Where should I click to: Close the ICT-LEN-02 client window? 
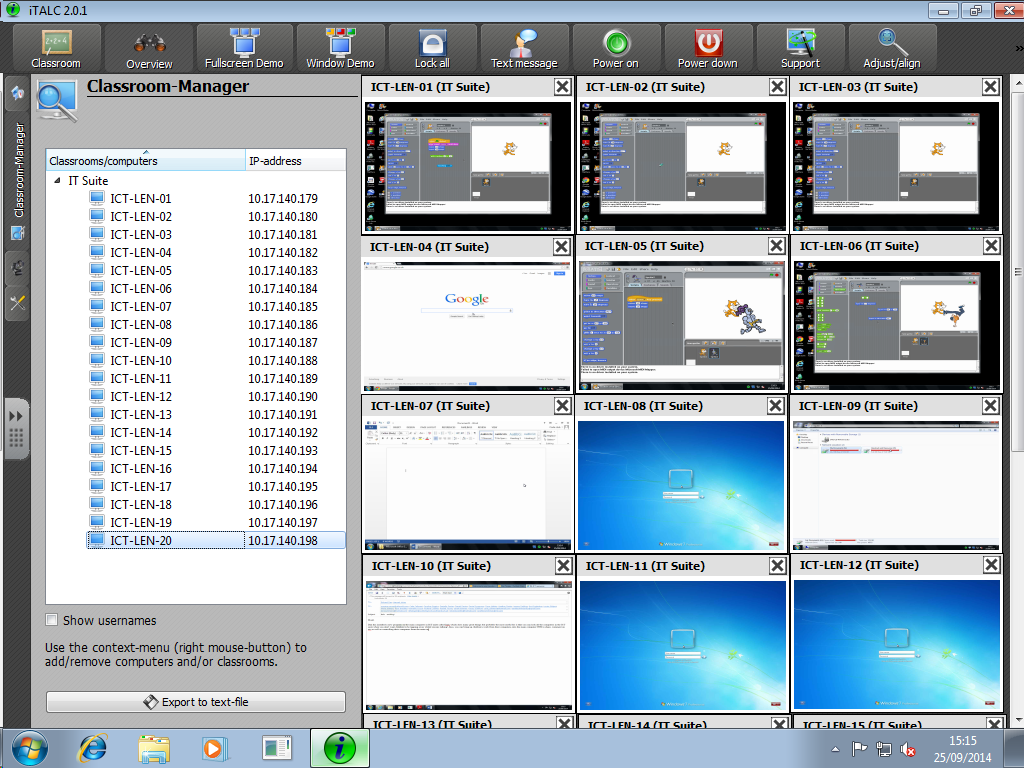pyautogui.click(x=777, y=87)
